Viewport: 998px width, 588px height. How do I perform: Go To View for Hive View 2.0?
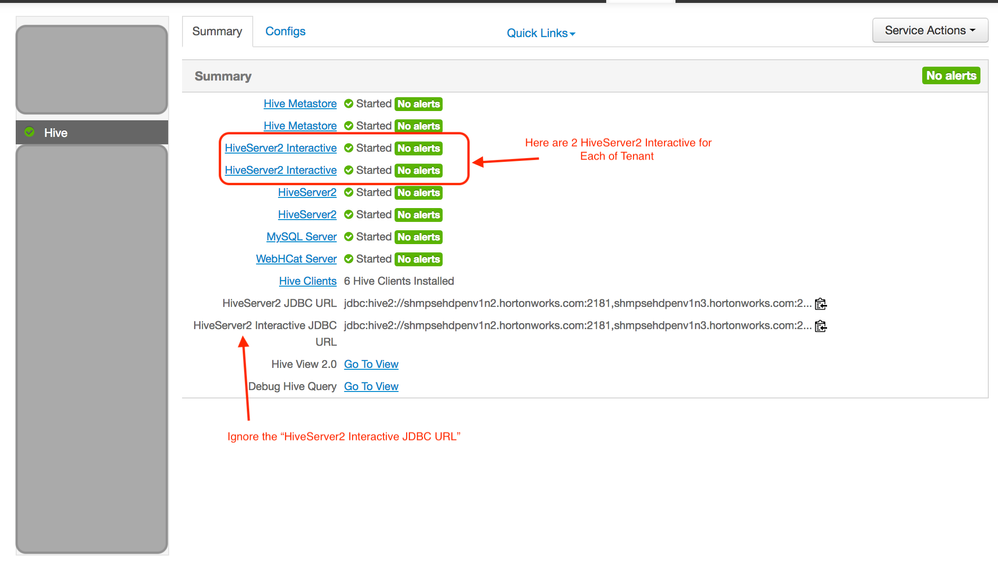tap(371, 364)
